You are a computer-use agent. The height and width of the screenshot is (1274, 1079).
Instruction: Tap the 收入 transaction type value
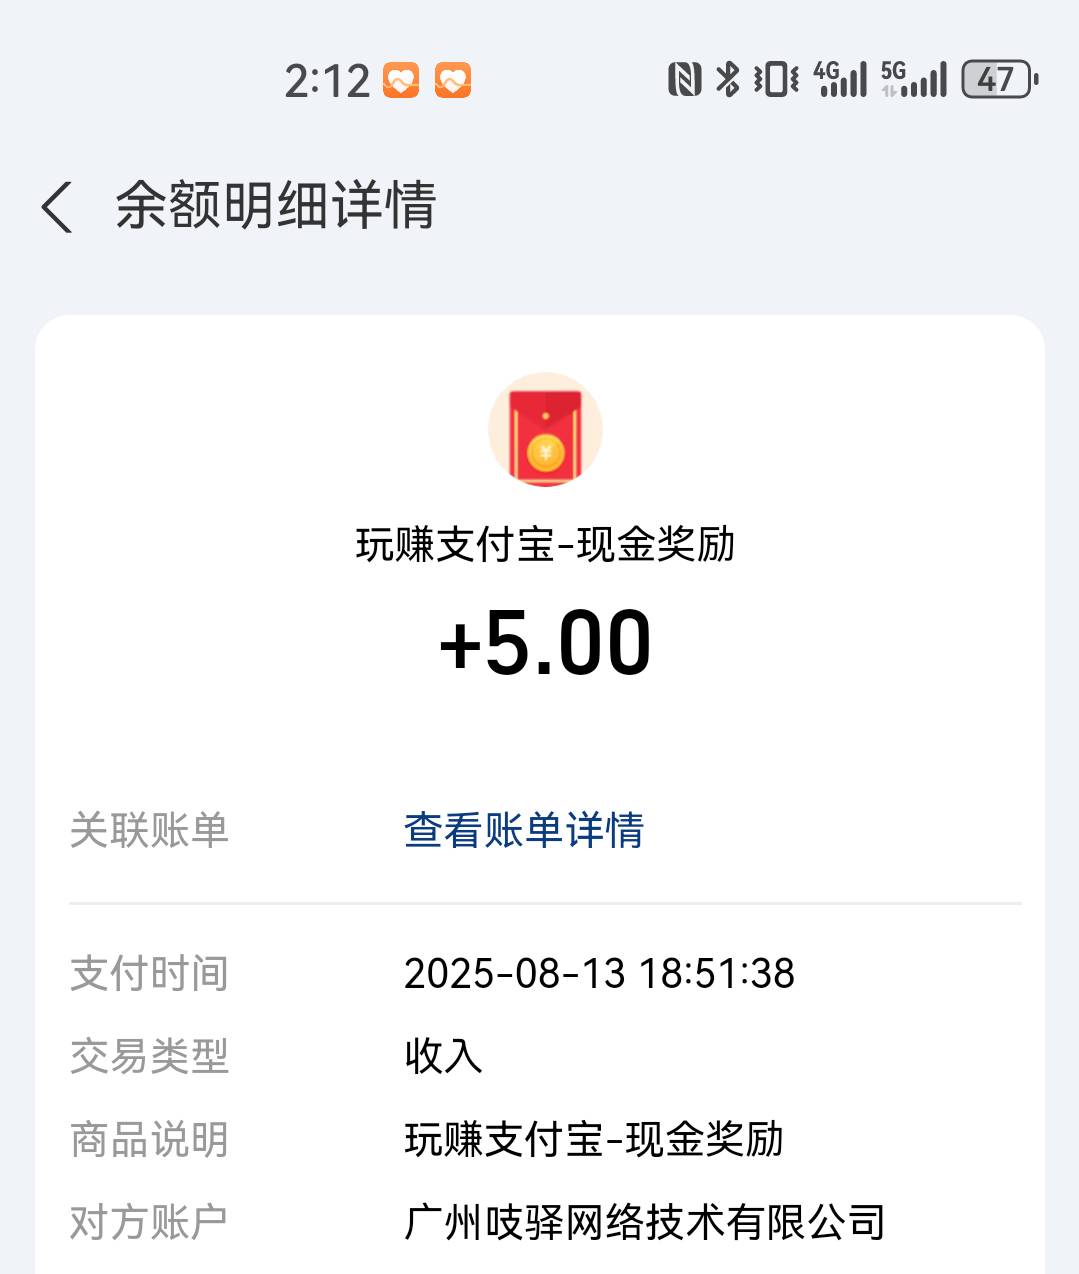[444, 1056]
